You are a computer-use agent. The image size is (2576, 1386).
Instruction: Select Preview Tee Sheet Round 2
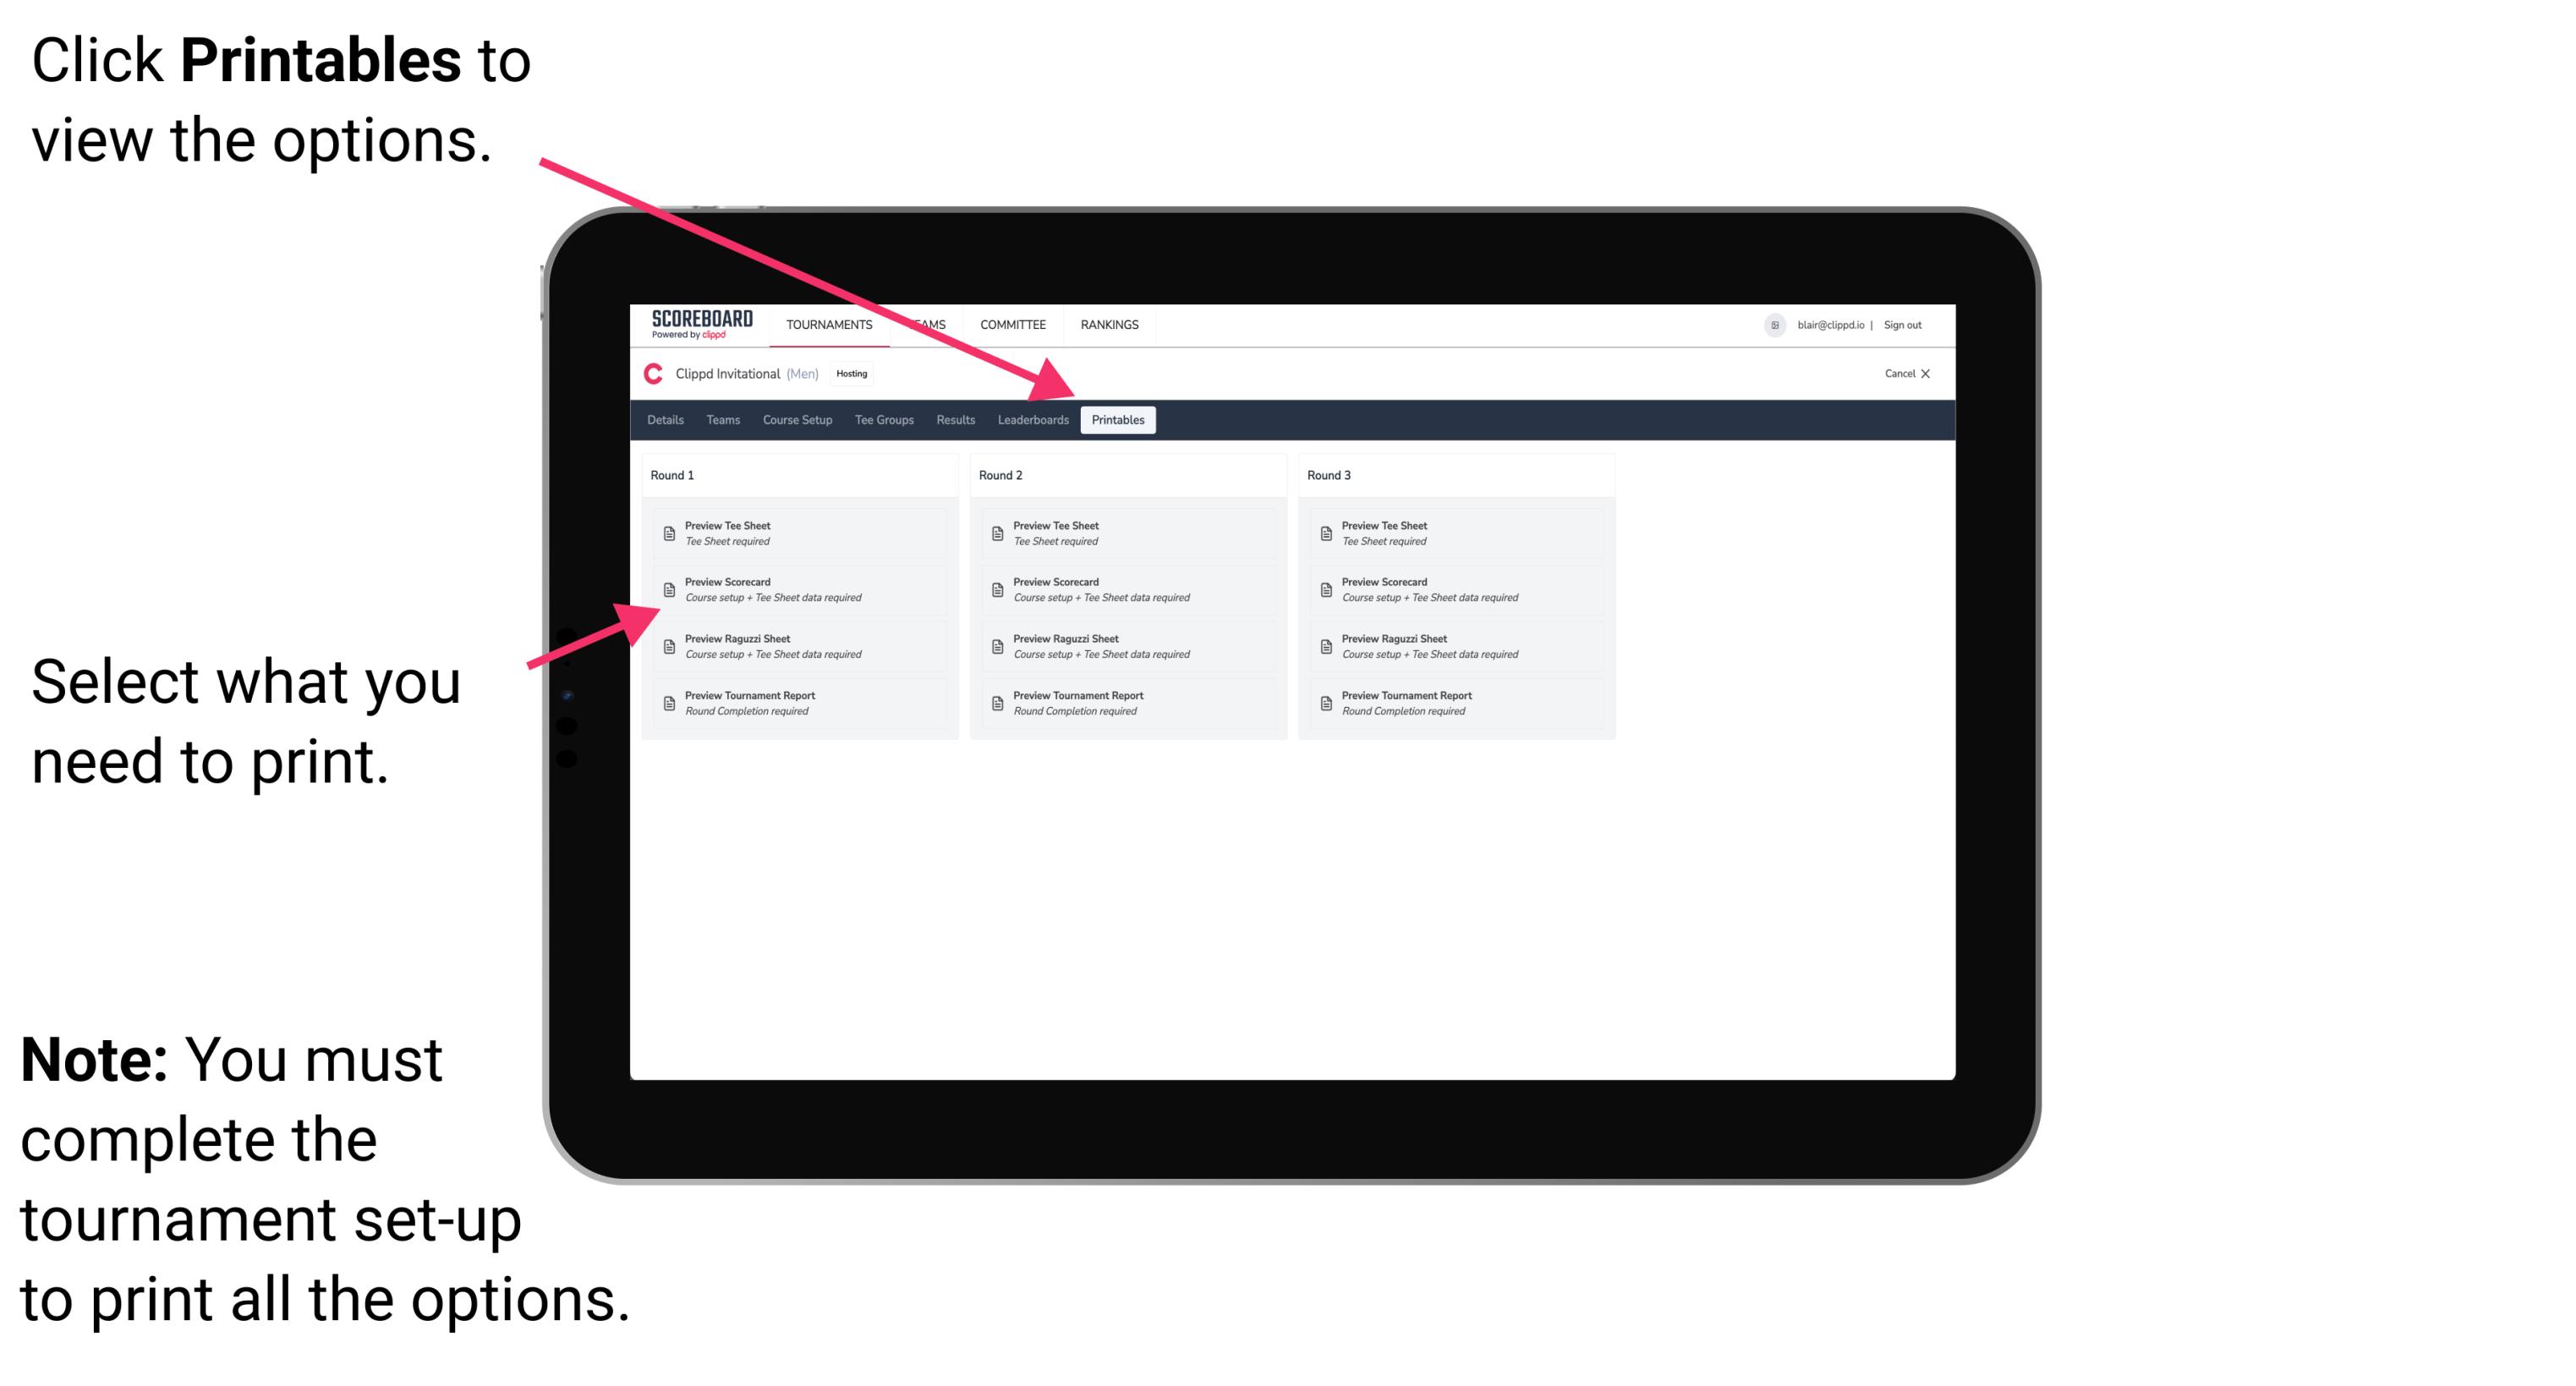1125,534
